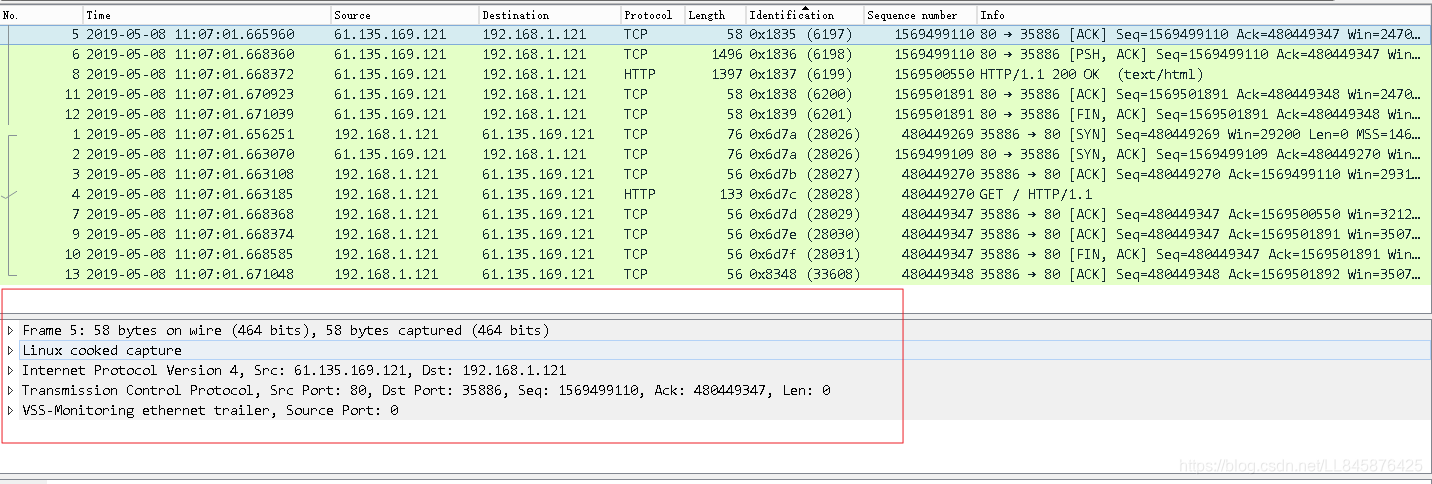This screenshot has width=1432, height=484.
Task: Select packet number 13 row
Action: [x=716, y=274]
